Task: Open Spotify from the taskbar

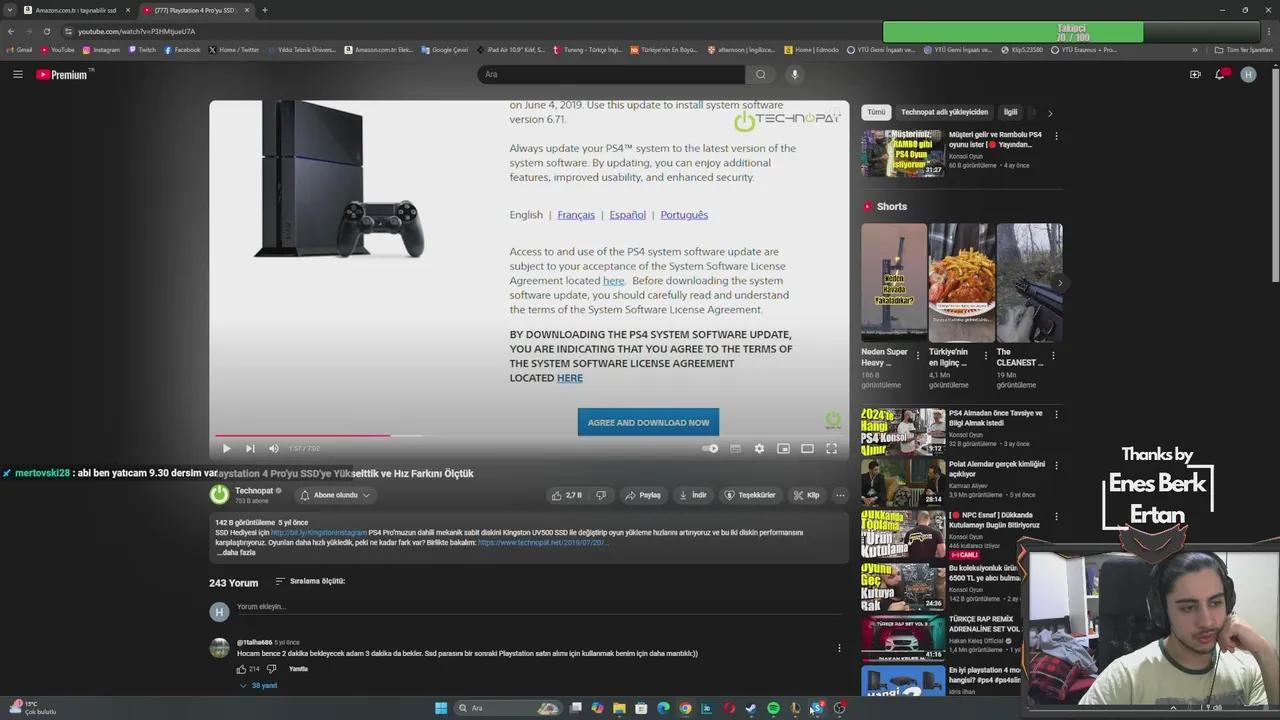Action: pos(773,708)
